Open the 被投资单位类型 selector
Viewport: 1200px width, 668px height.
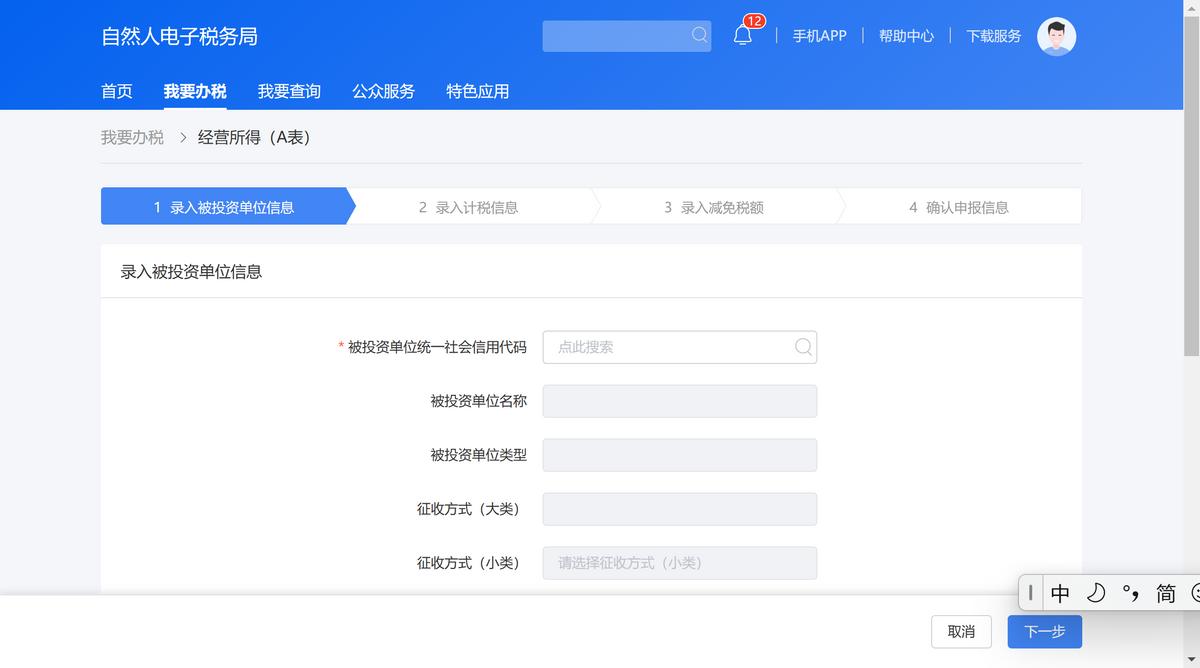tap(679, 455)
